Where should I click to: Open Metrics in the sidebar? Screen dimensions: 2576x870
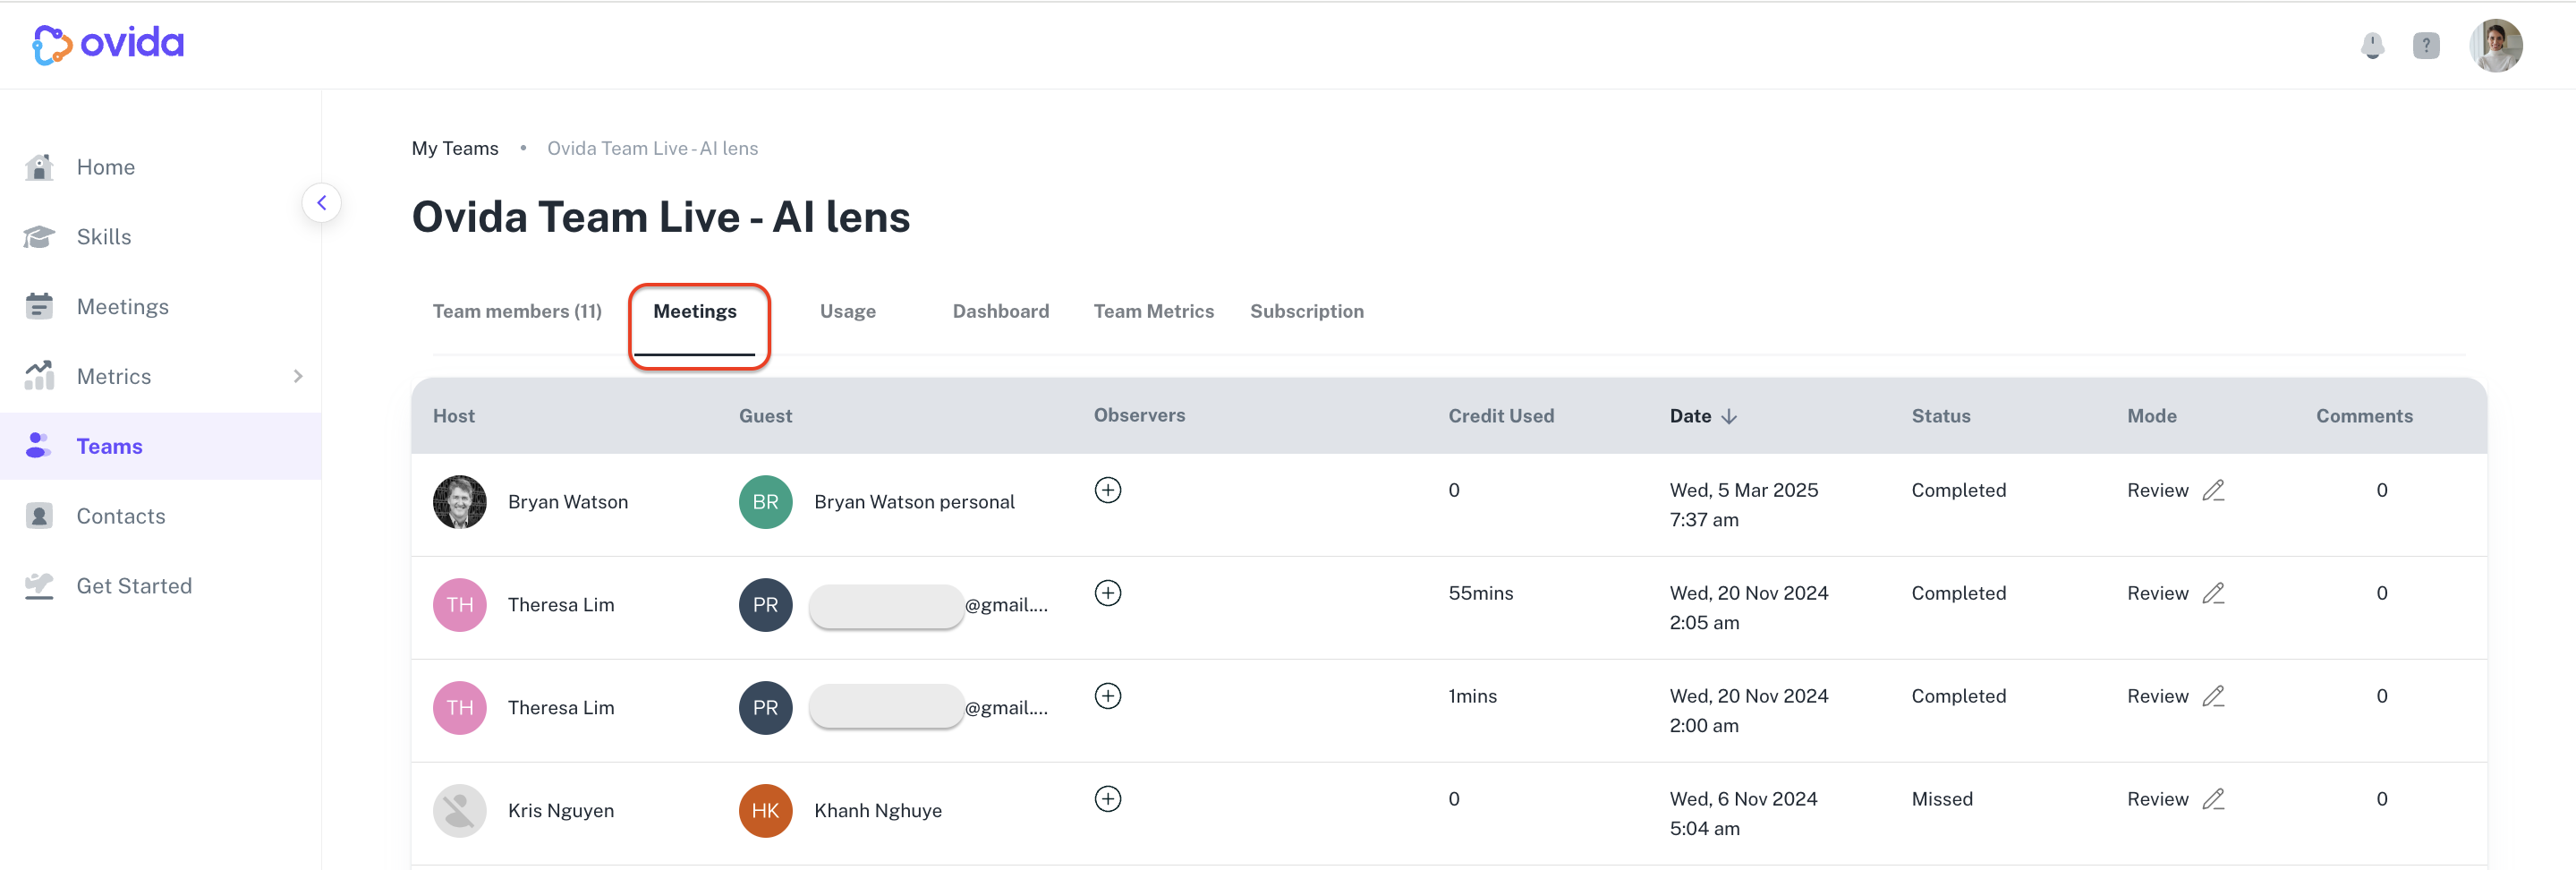point(161,377)
